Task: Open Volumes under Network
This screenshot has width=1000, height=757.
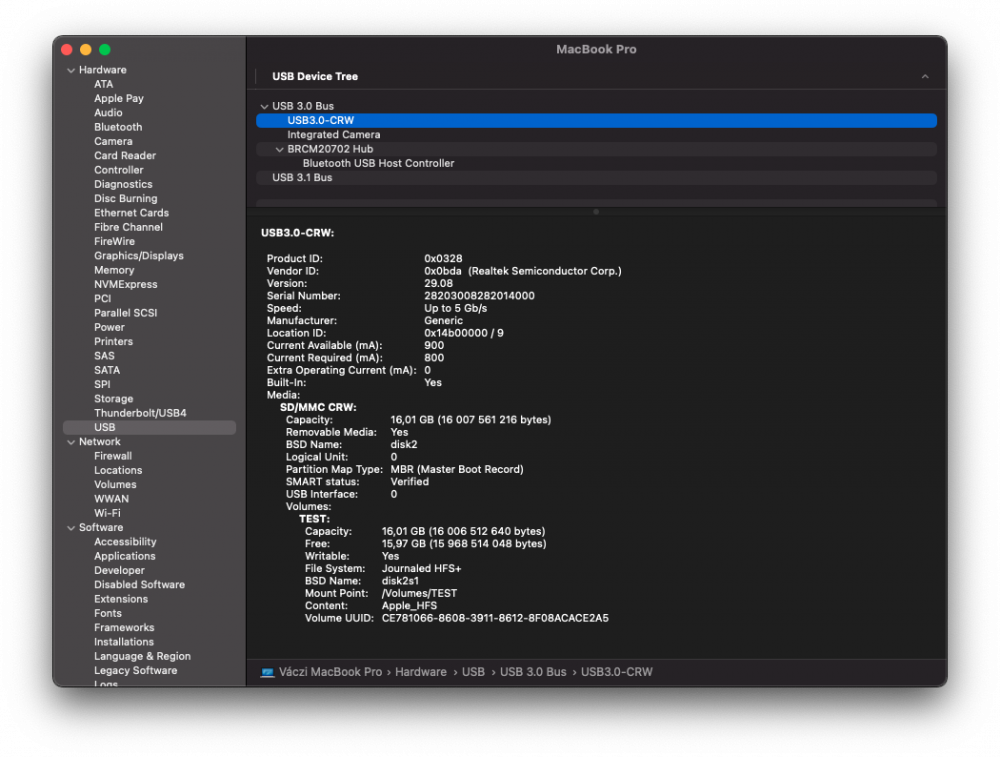Action: (115, 485)
